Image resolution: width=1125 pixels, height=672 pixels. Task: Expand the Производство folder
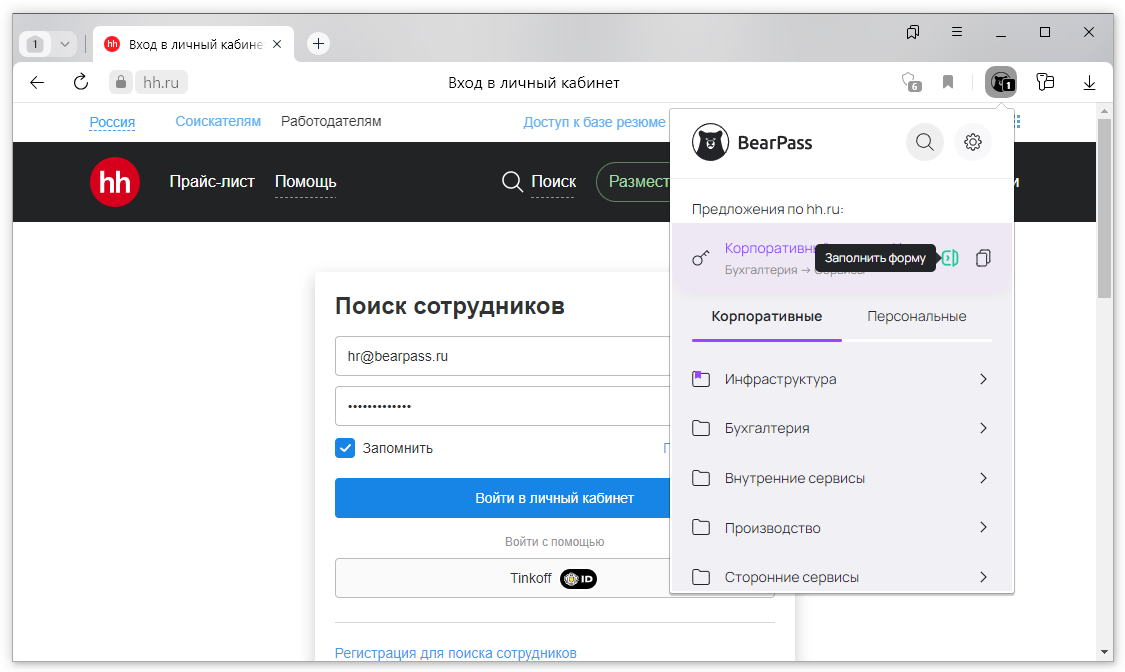coord(983,527)
